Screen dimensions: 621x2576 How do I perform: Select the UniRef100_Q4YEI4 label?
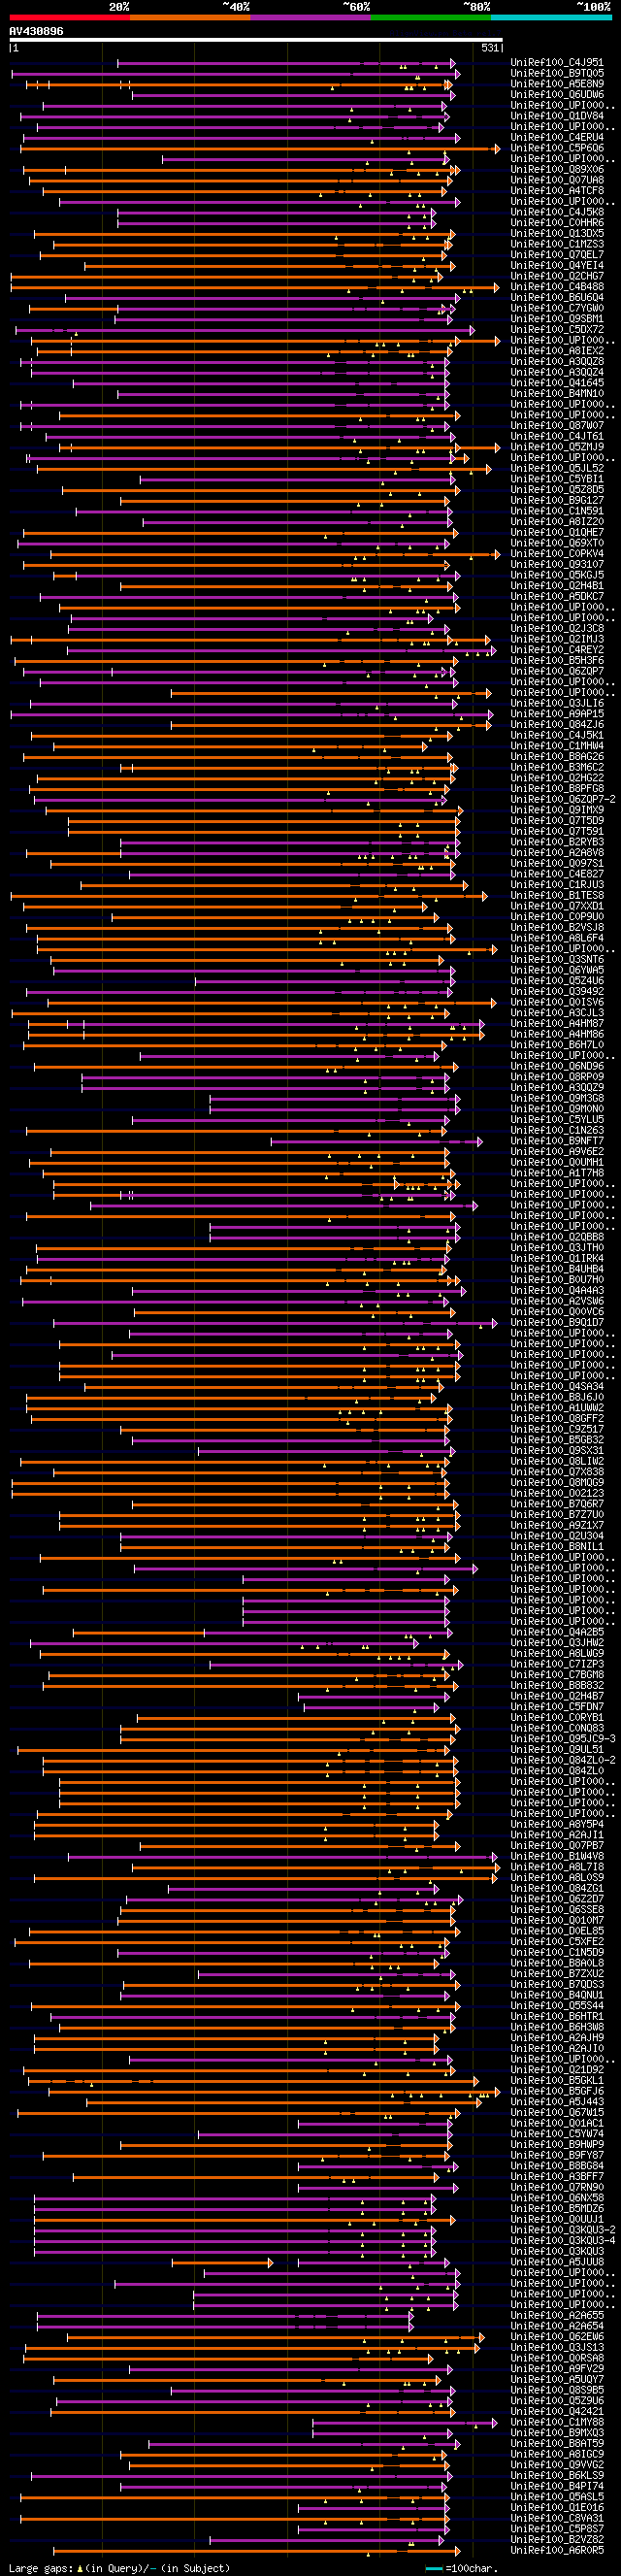coord(557,265)
